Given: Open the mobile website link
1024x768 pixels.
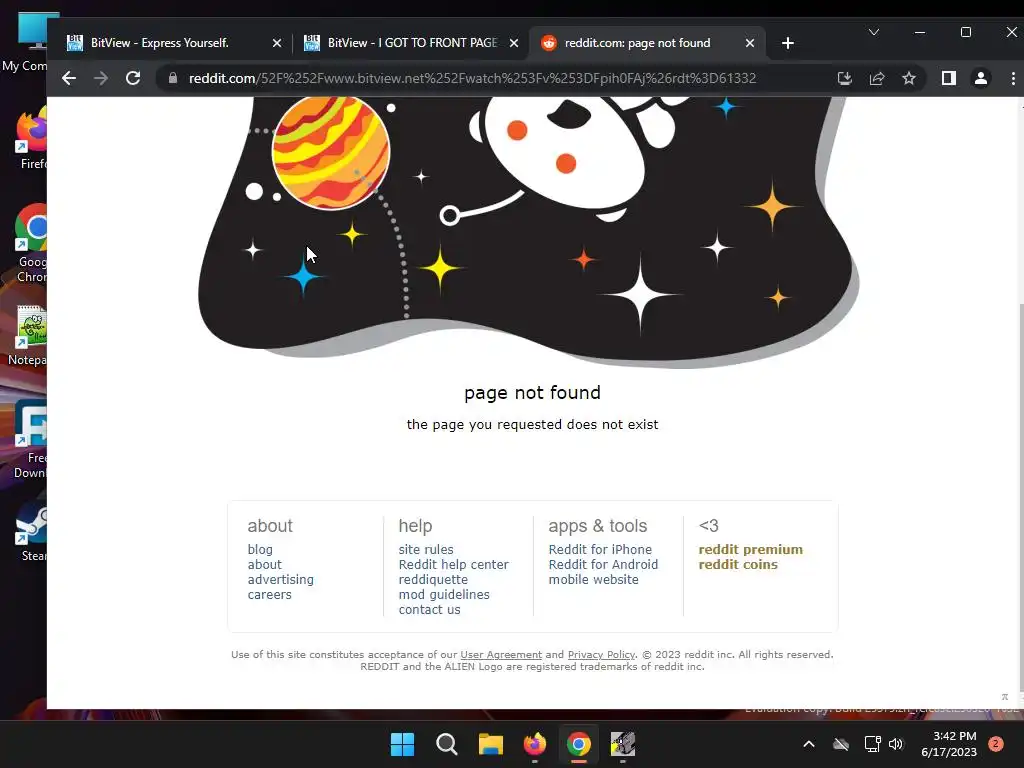Looking at the screenshot, I should pyautogui.click(x=593, y=579).
